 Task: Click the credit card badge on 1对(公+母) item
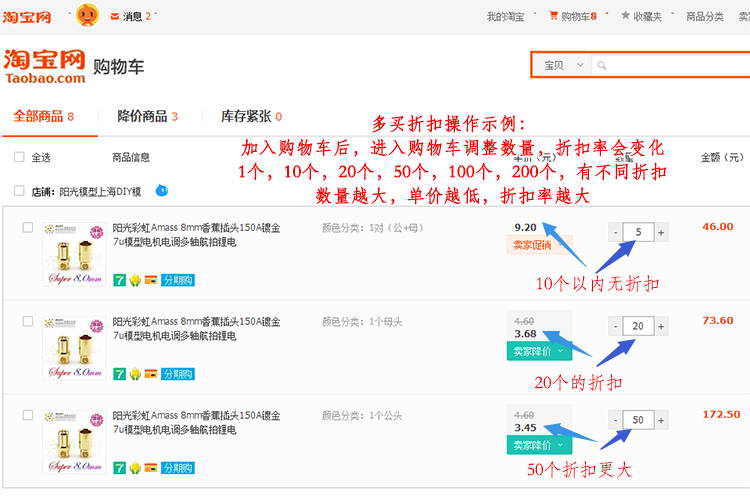click(151, 280)
